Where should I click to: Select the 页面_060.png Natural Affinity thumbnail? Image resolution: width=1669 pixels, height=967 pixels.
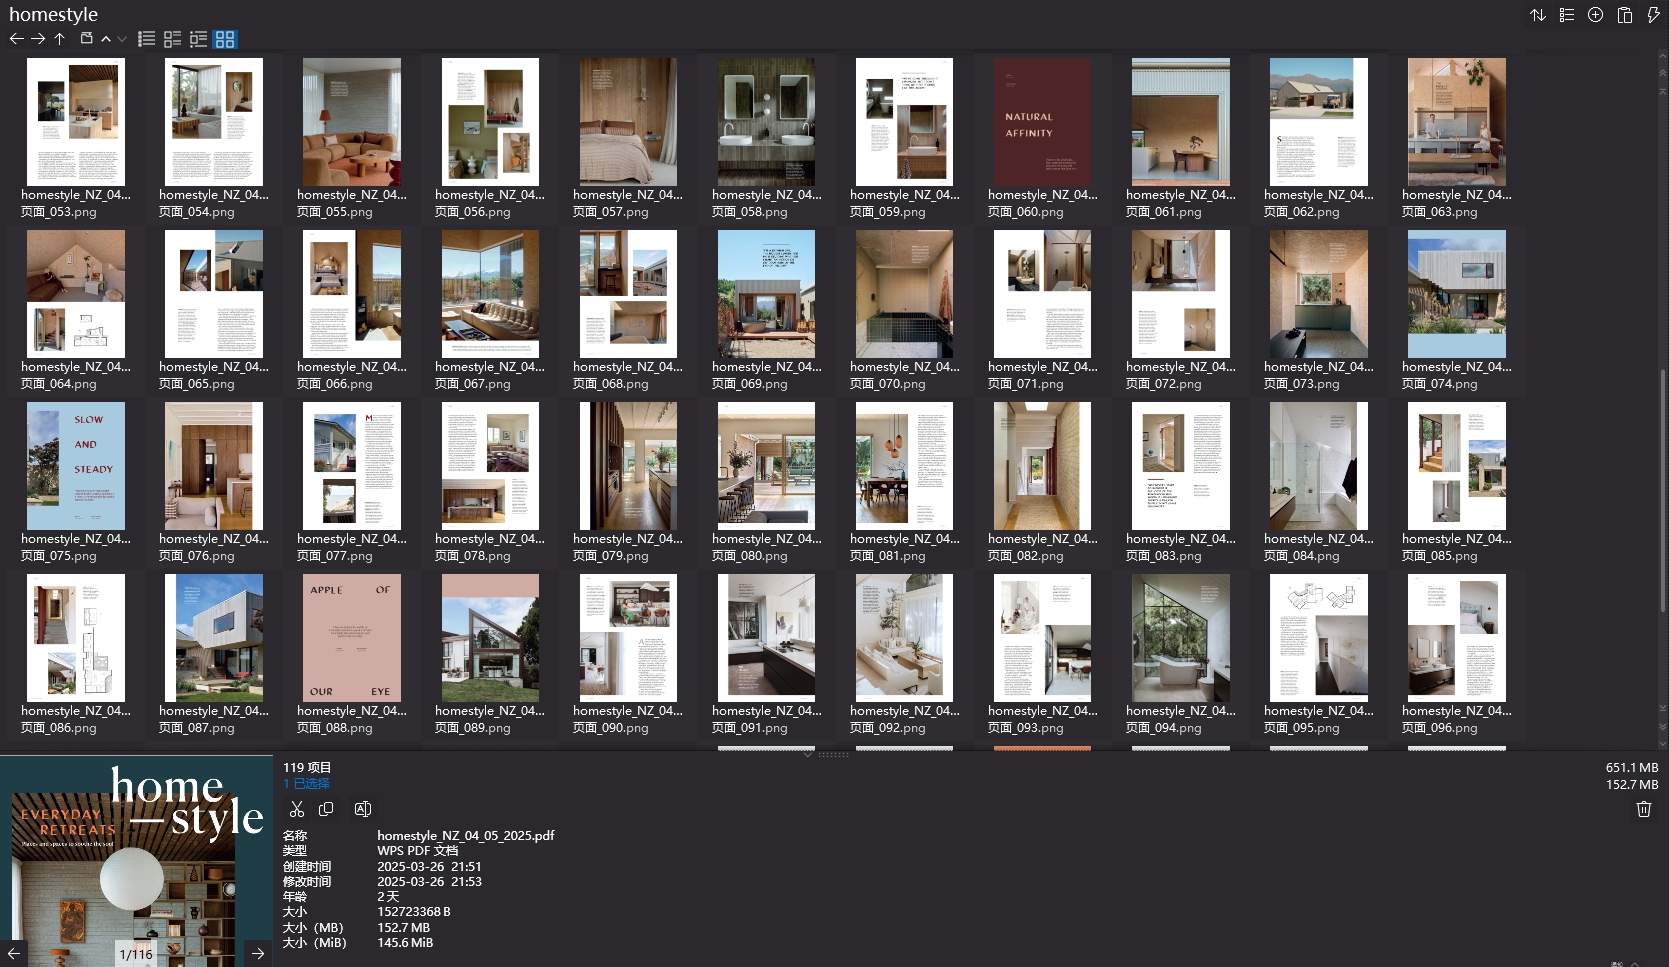tap(1042, 122)
